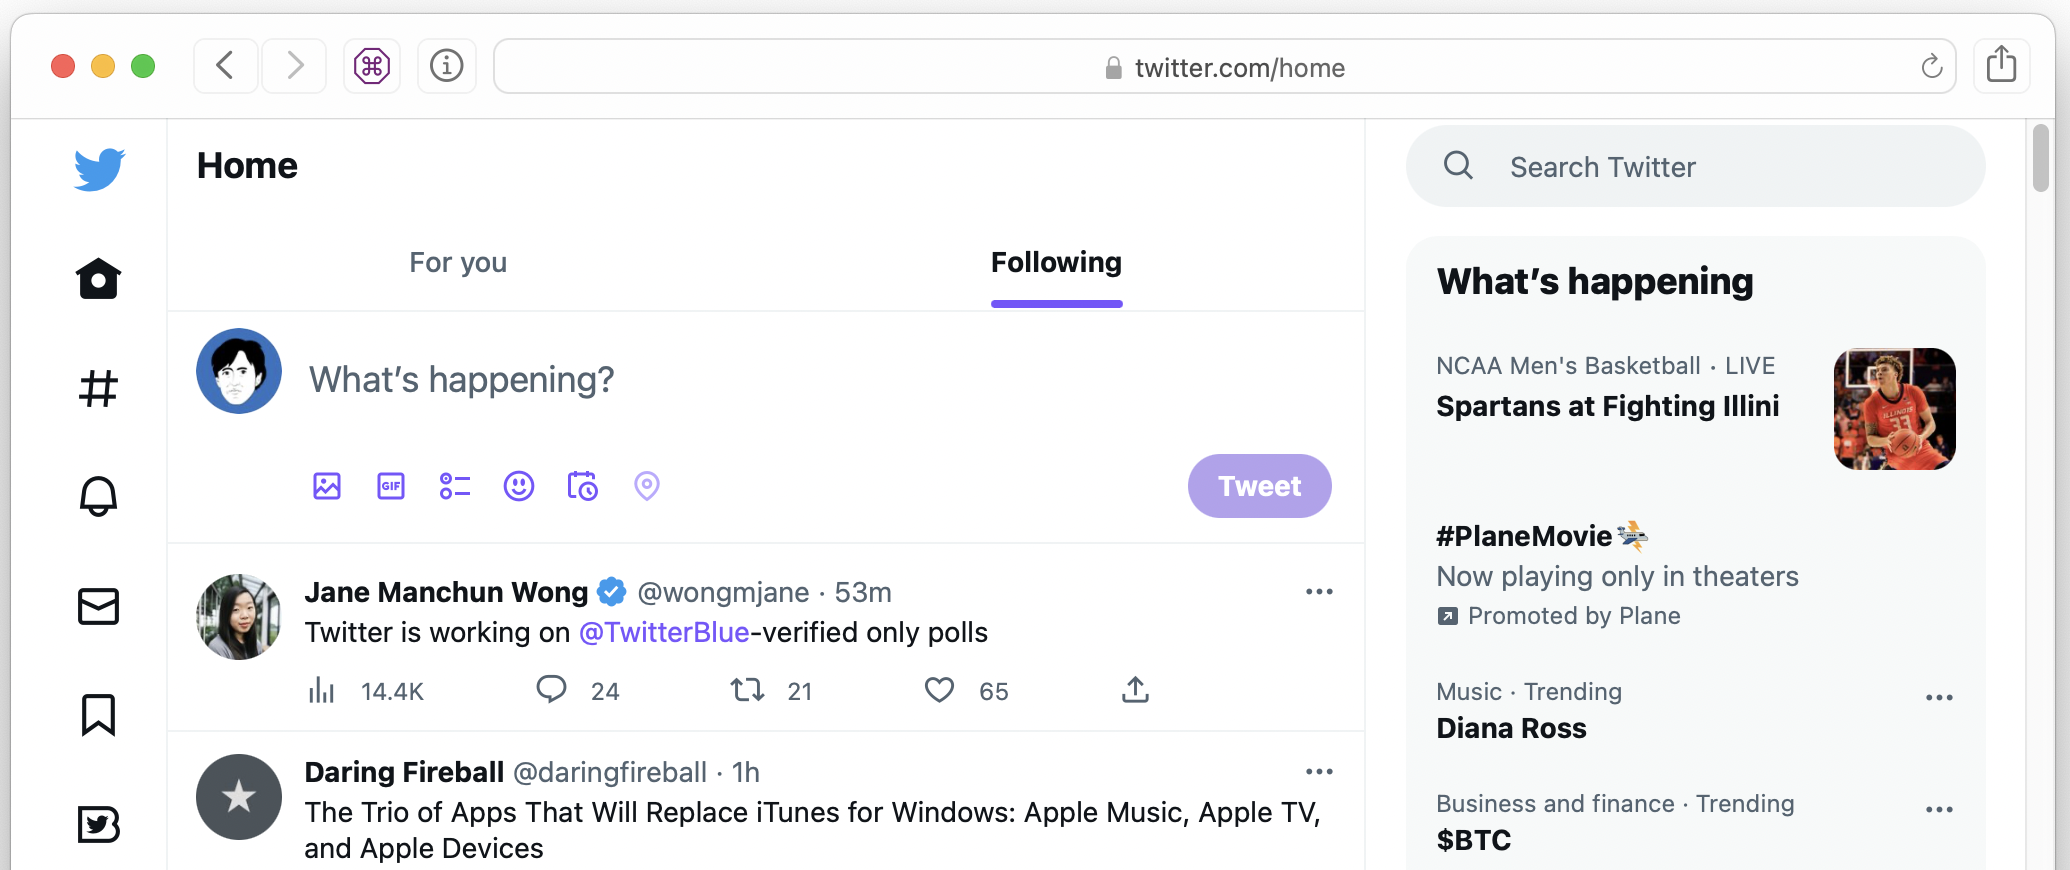This screenshot has width=2070, height=870.
Task: Open Explore via the hashtag icon
Action: [98, 388]
